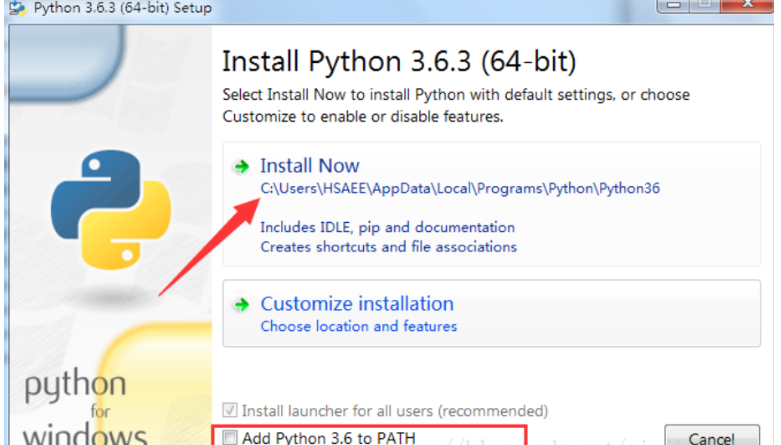Click the Python setup title bar icon
This screenshot has width=781, height=445.
coord(18,7)
